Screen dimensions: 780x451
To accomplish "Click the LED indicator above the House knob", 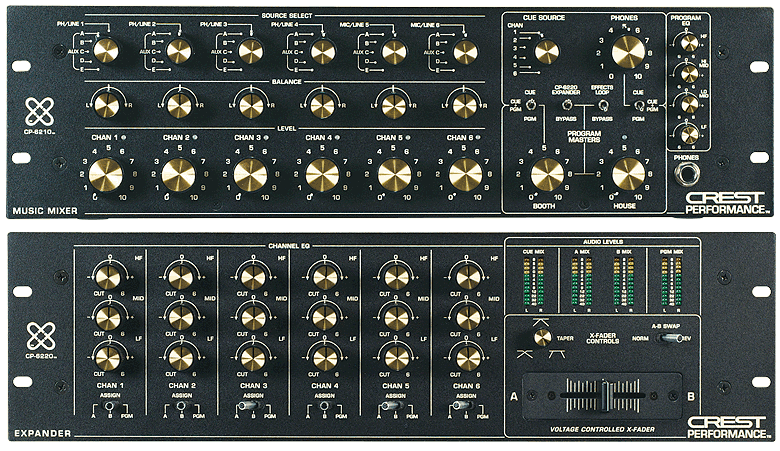I will (x=625, y=138).
